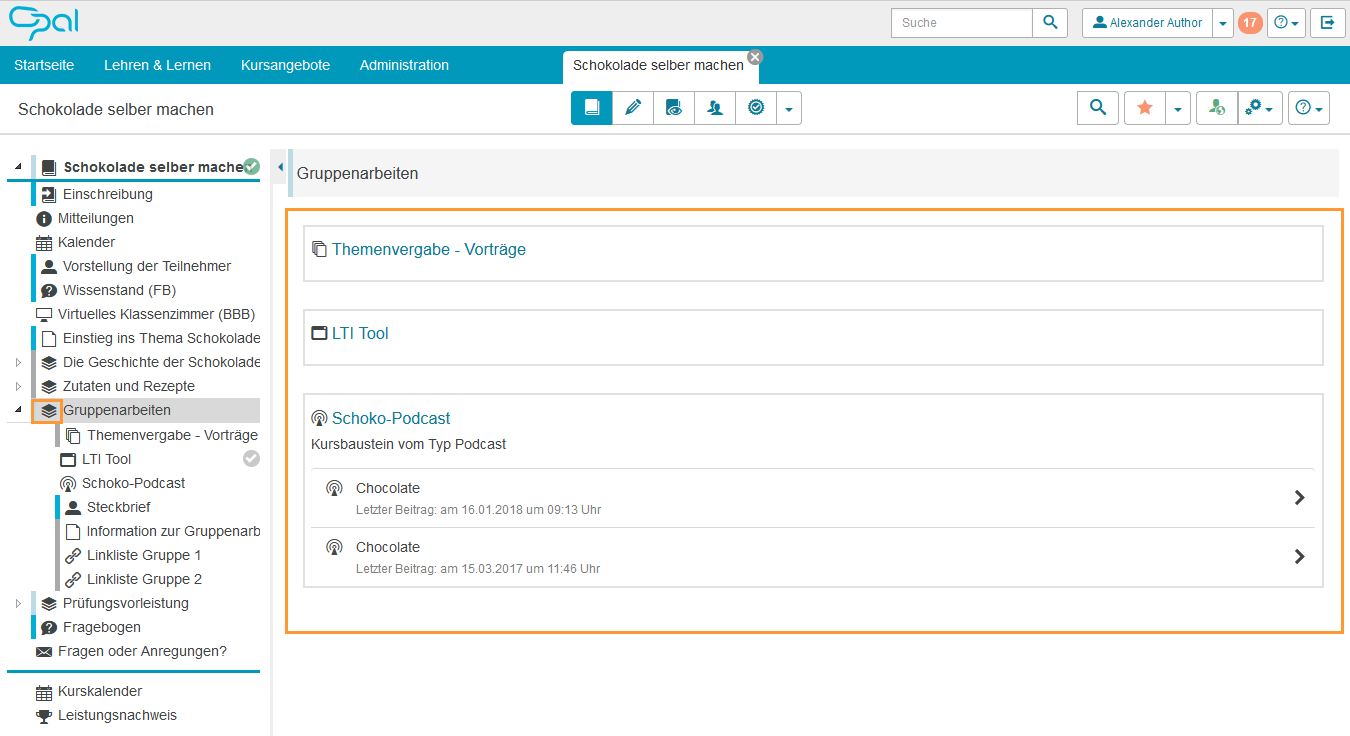Click in the Suche search field

click(x=961, y=23)
